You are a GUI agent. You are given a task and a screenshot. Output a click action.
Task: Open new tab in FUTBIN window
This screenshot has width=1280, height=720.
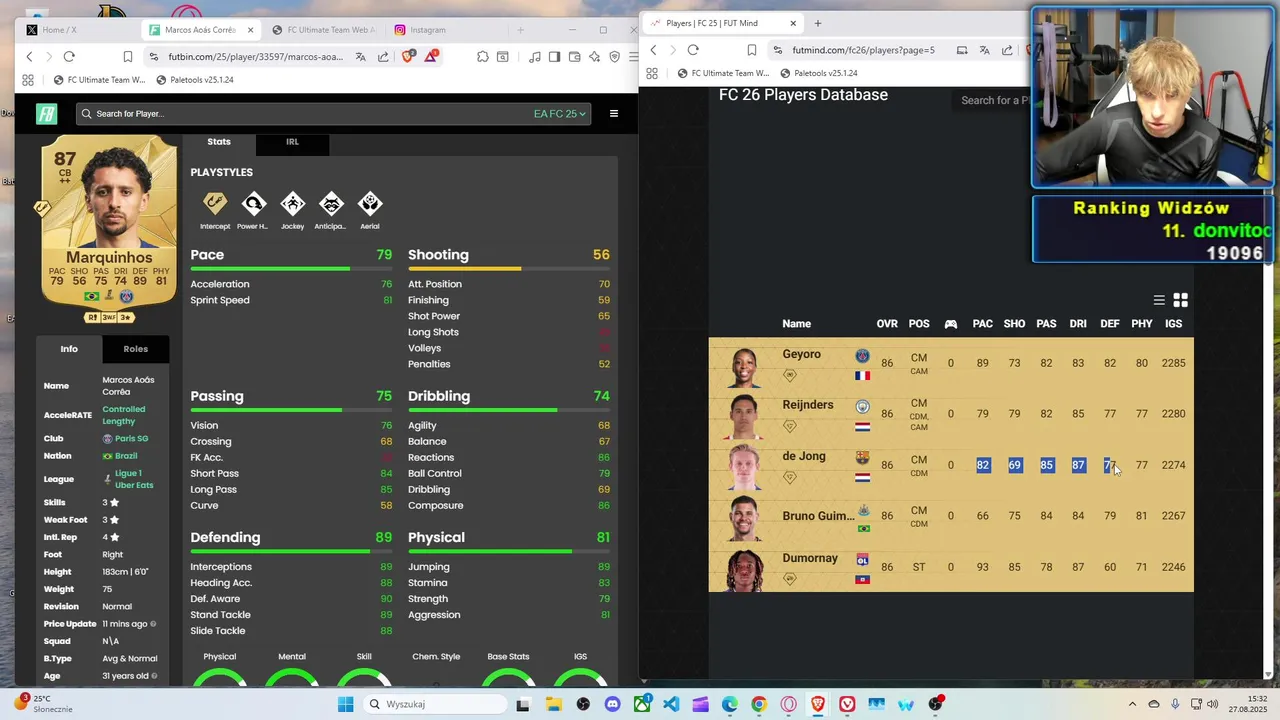click(x=520, y=30)
